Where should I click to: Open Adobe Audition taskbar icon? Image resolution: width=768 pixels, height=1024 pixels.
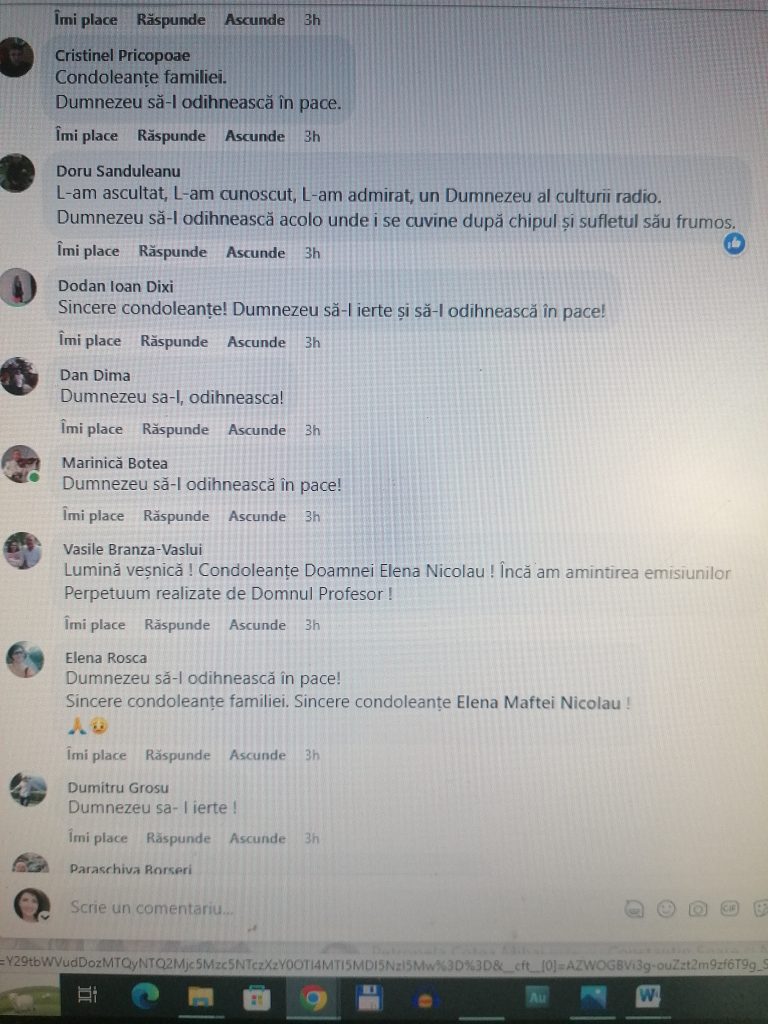[537, 998]
